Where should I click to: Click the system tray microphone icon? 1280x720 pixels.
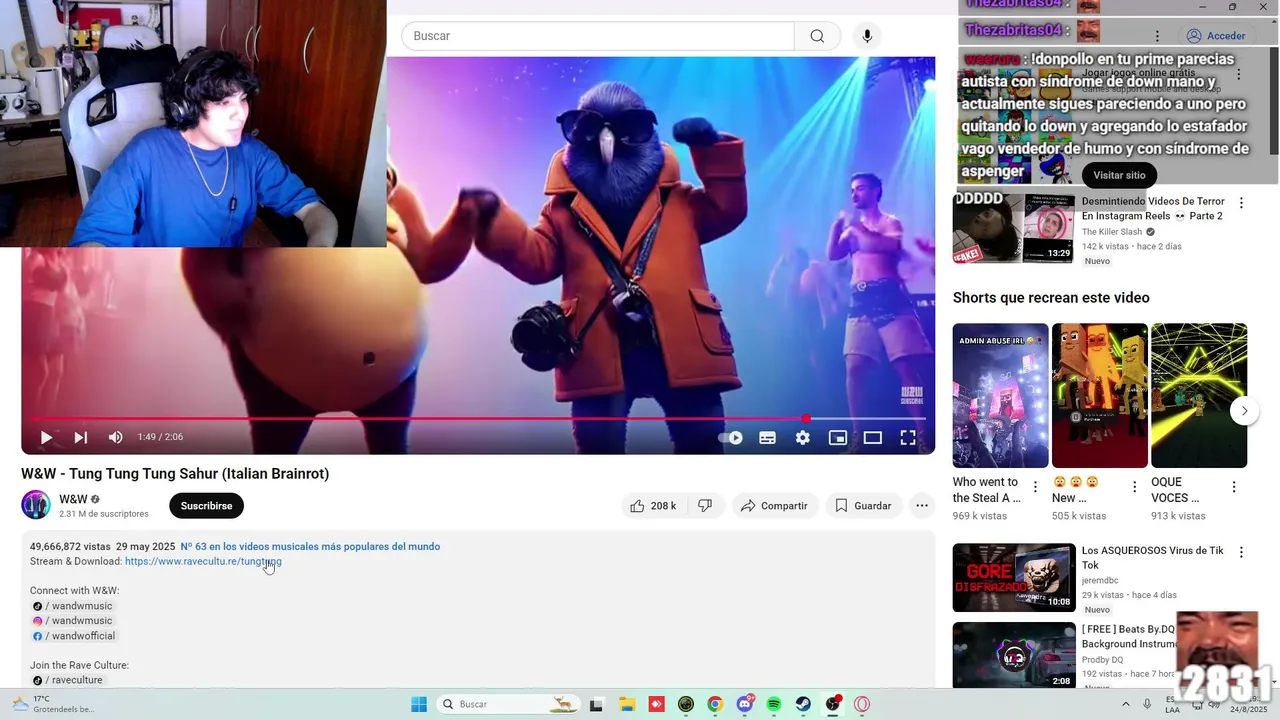tap(1147, 704)
